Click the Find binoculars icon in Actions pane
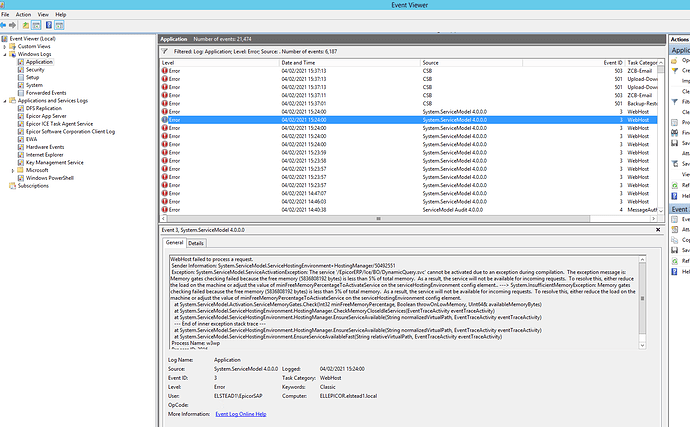Image resolution: width=690 pixels, height=427 pixels. coord(674,133)
